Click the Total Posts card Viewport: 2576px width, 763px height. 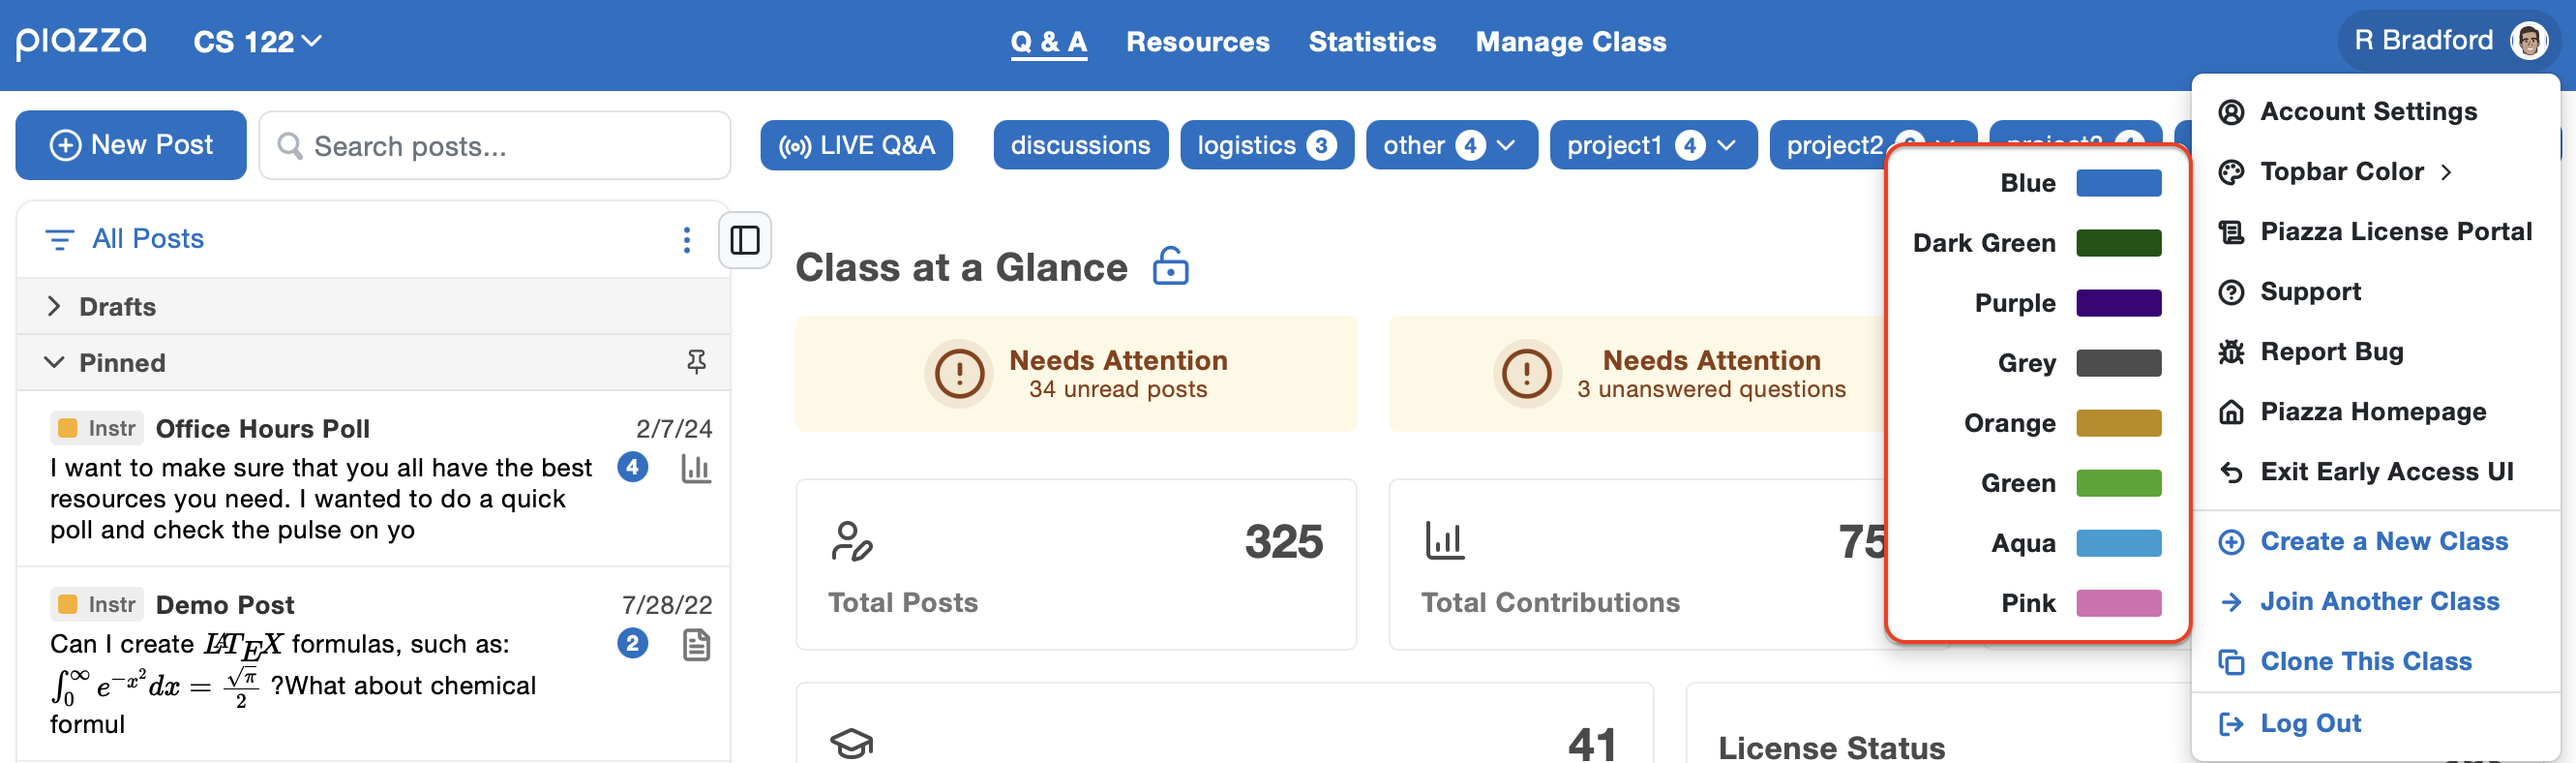1076,564
